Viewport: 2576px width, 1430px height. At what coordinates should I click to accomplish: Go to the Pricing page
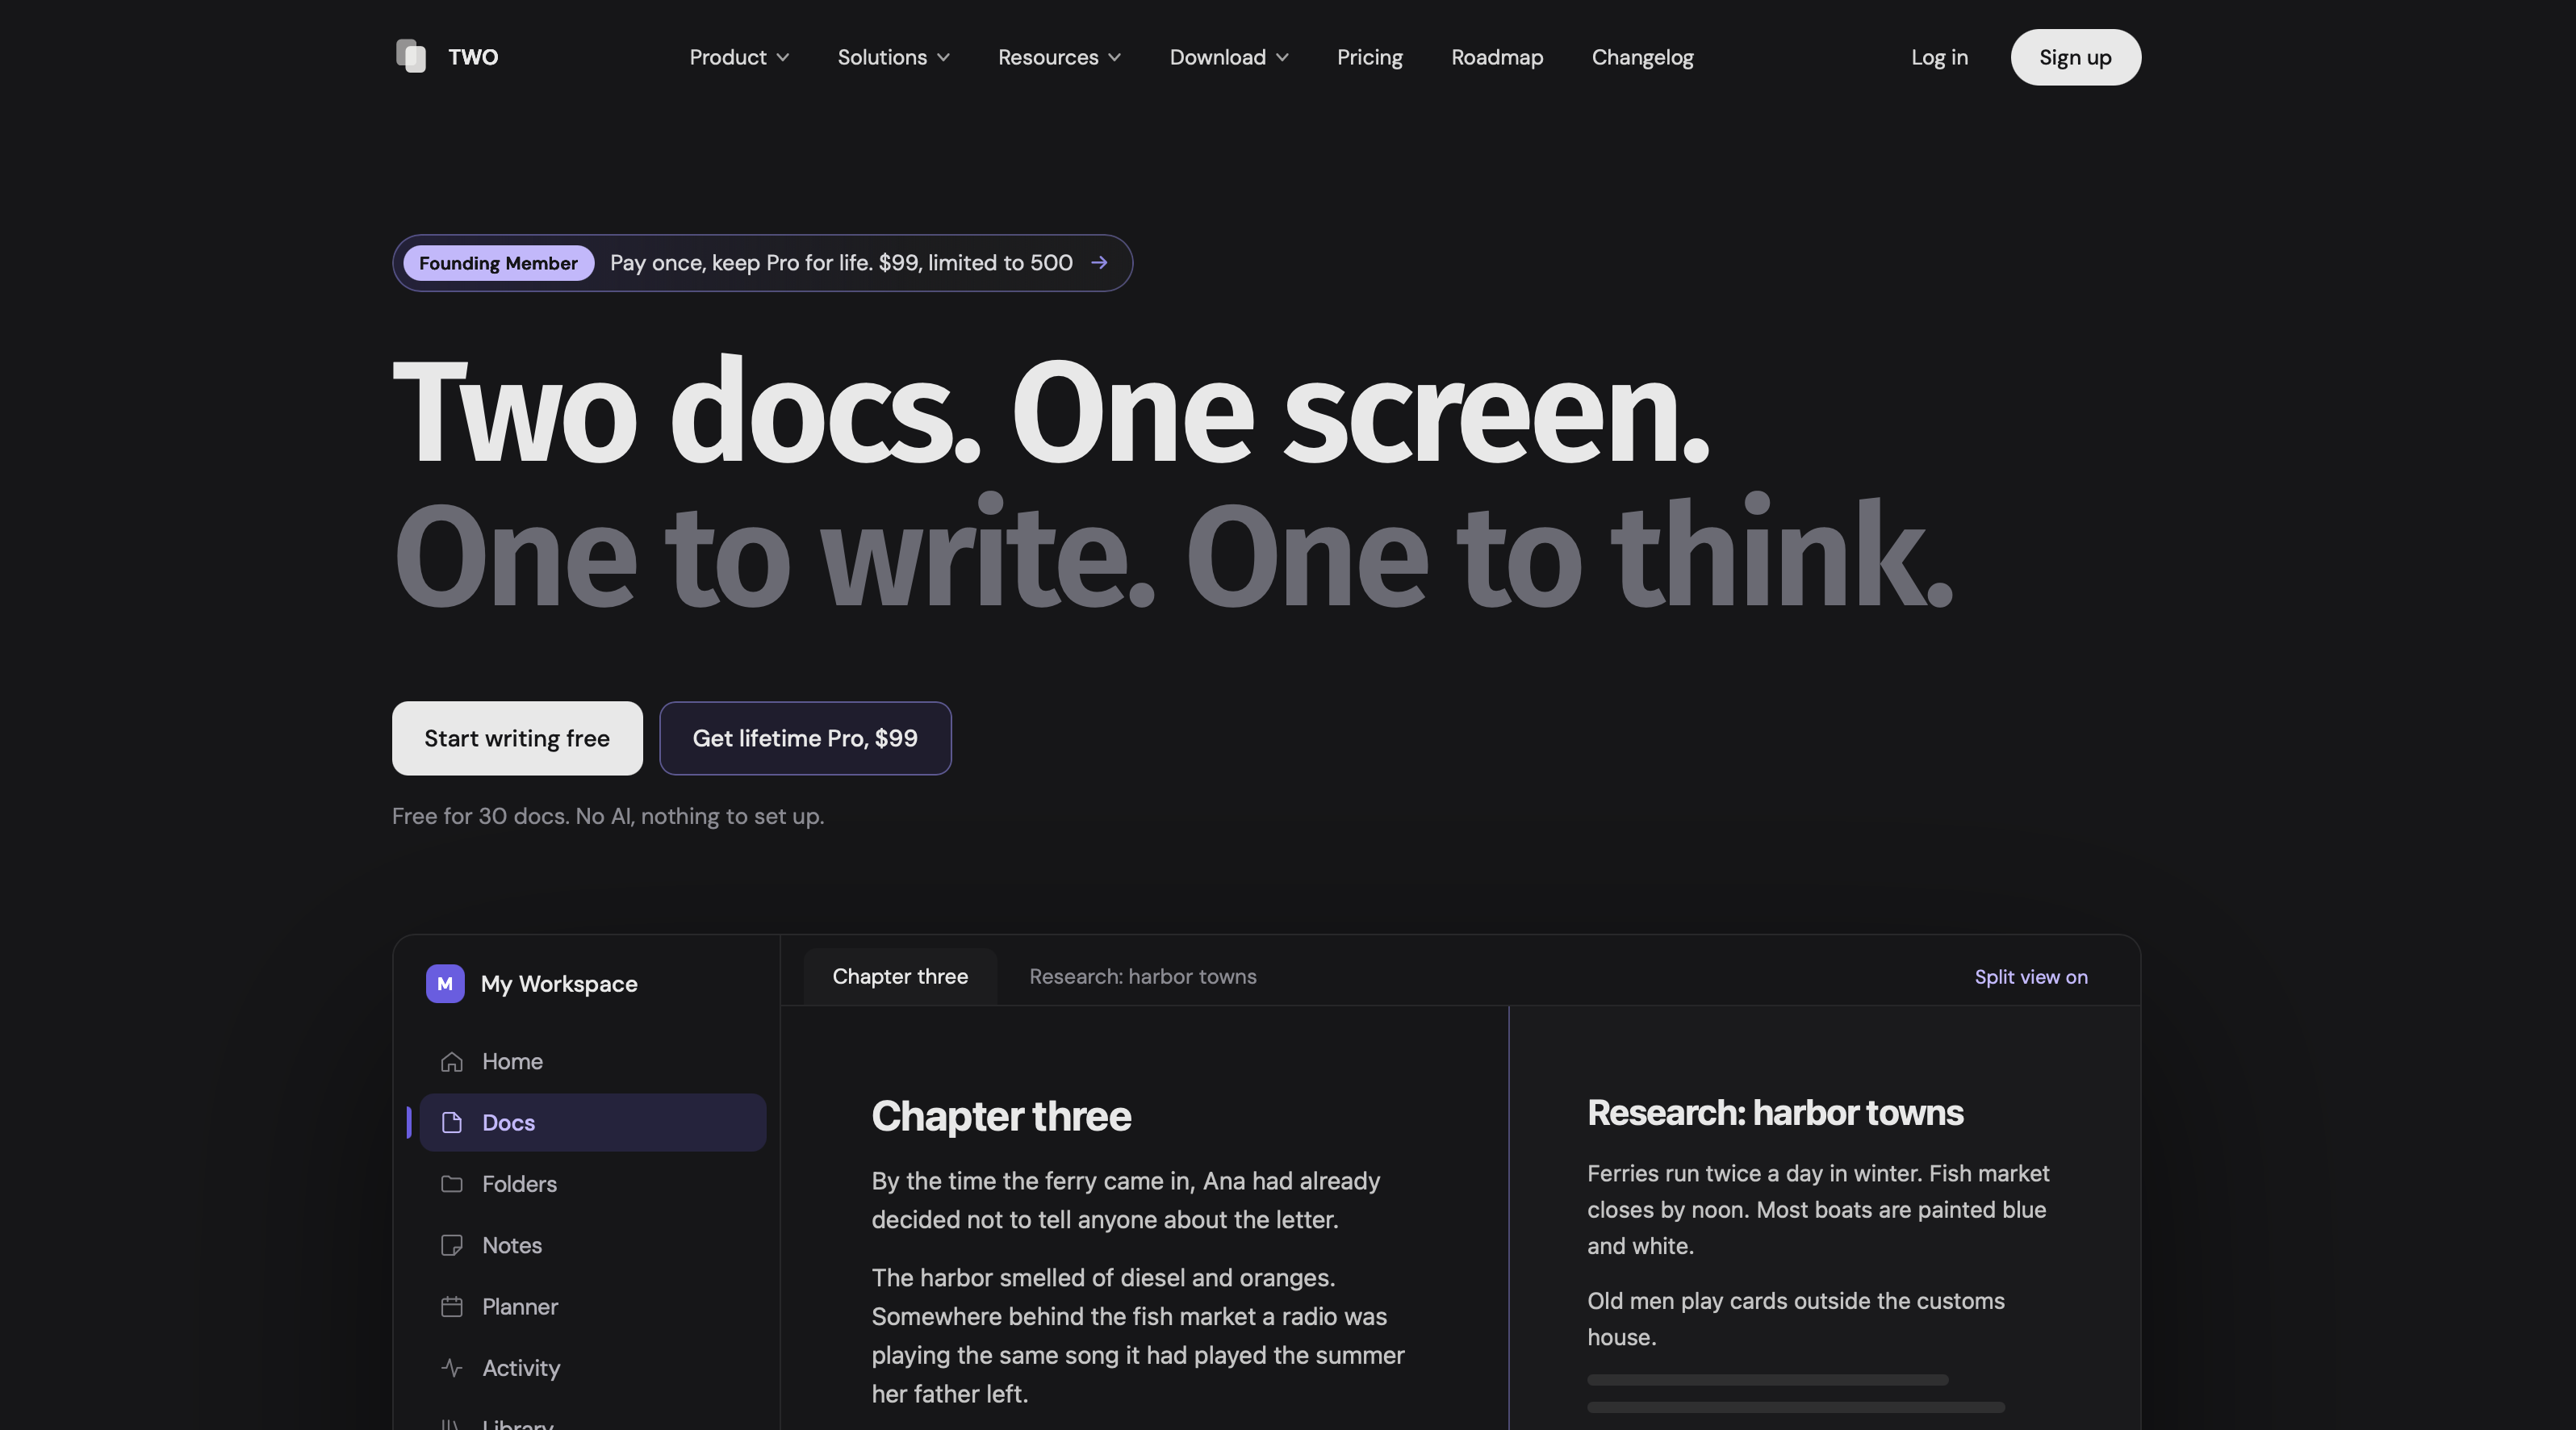(x=1370, y=57)
